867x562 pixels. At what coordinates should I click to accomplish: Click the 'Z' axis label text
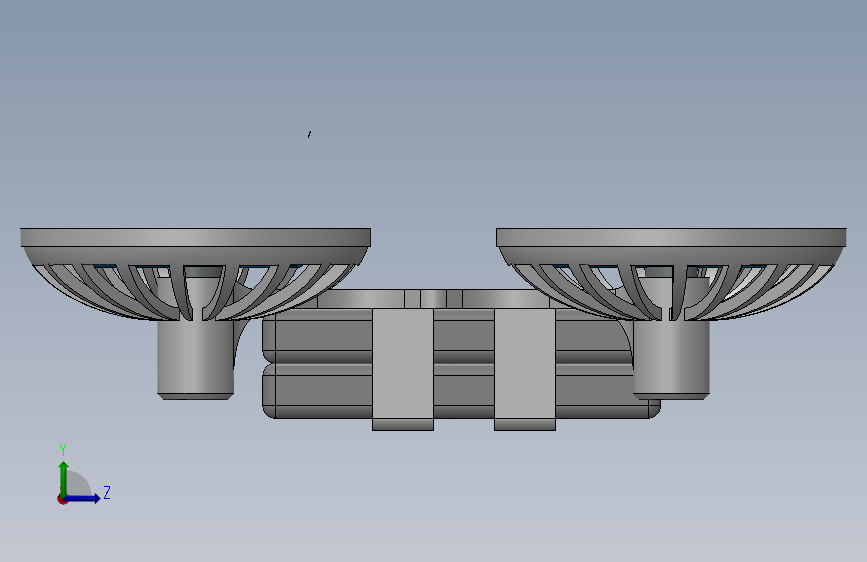tap(107, 492)
